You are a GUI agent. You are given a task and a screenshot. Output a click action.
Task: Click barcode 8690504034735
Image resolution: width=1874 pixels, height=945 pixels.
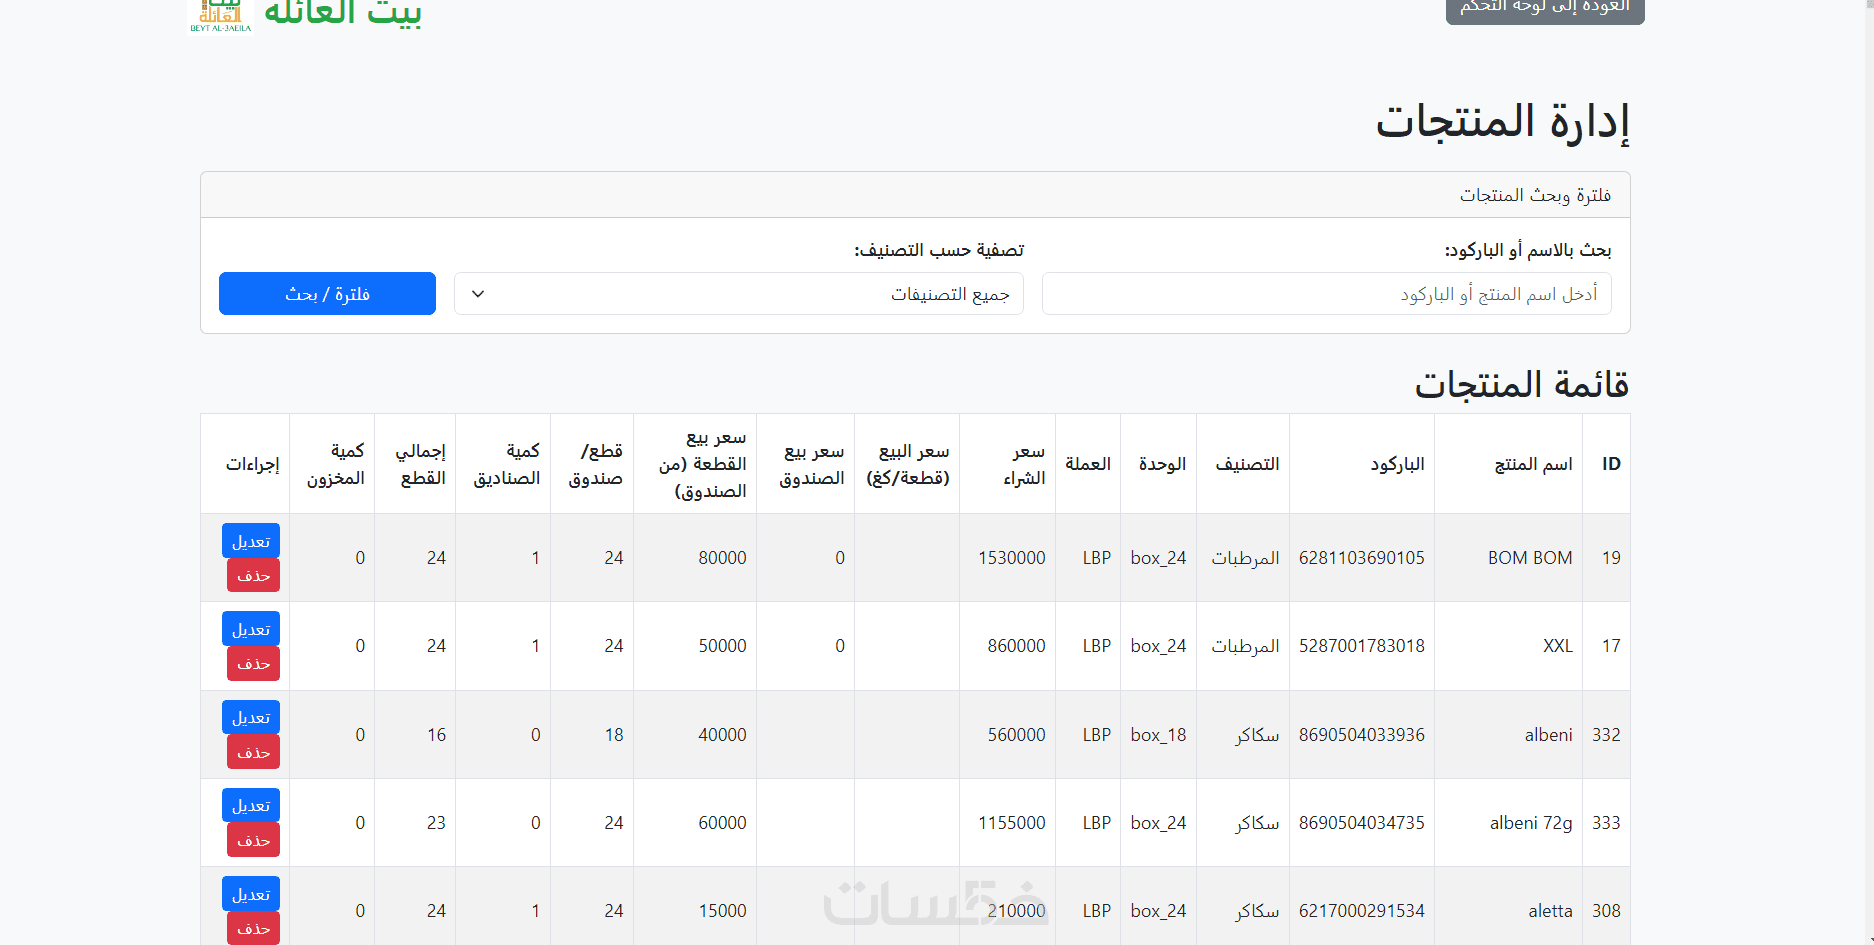(1361, 823)
